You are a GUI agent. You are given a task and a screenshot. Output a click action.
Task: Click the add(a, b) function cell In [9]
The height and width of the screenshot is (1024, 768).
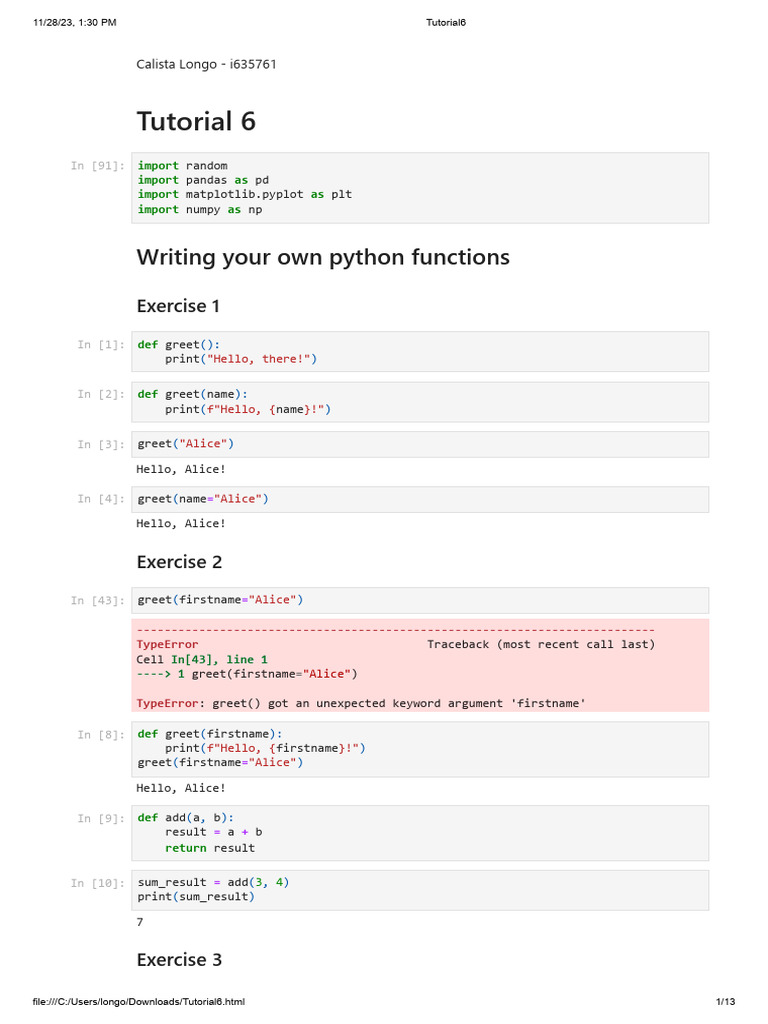point(420,832)
